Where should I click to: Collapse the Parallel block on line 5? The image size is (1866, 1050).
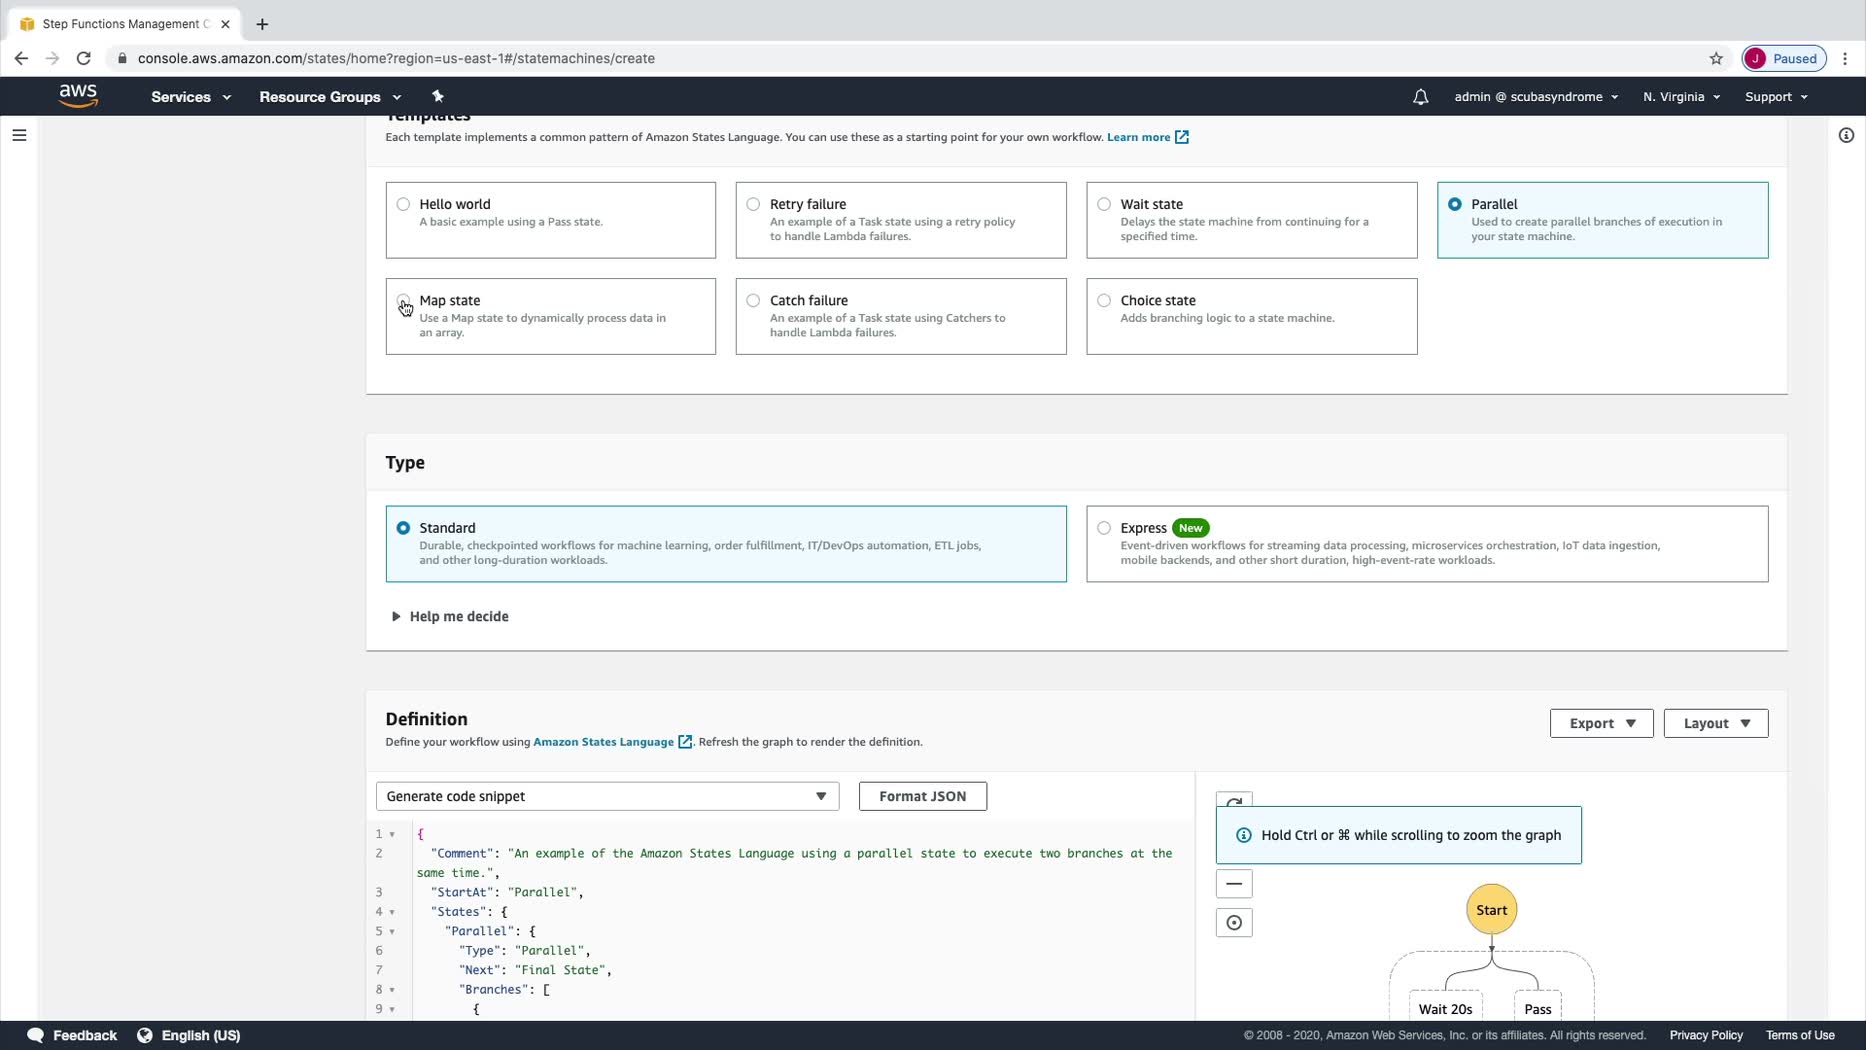point(392,931)
